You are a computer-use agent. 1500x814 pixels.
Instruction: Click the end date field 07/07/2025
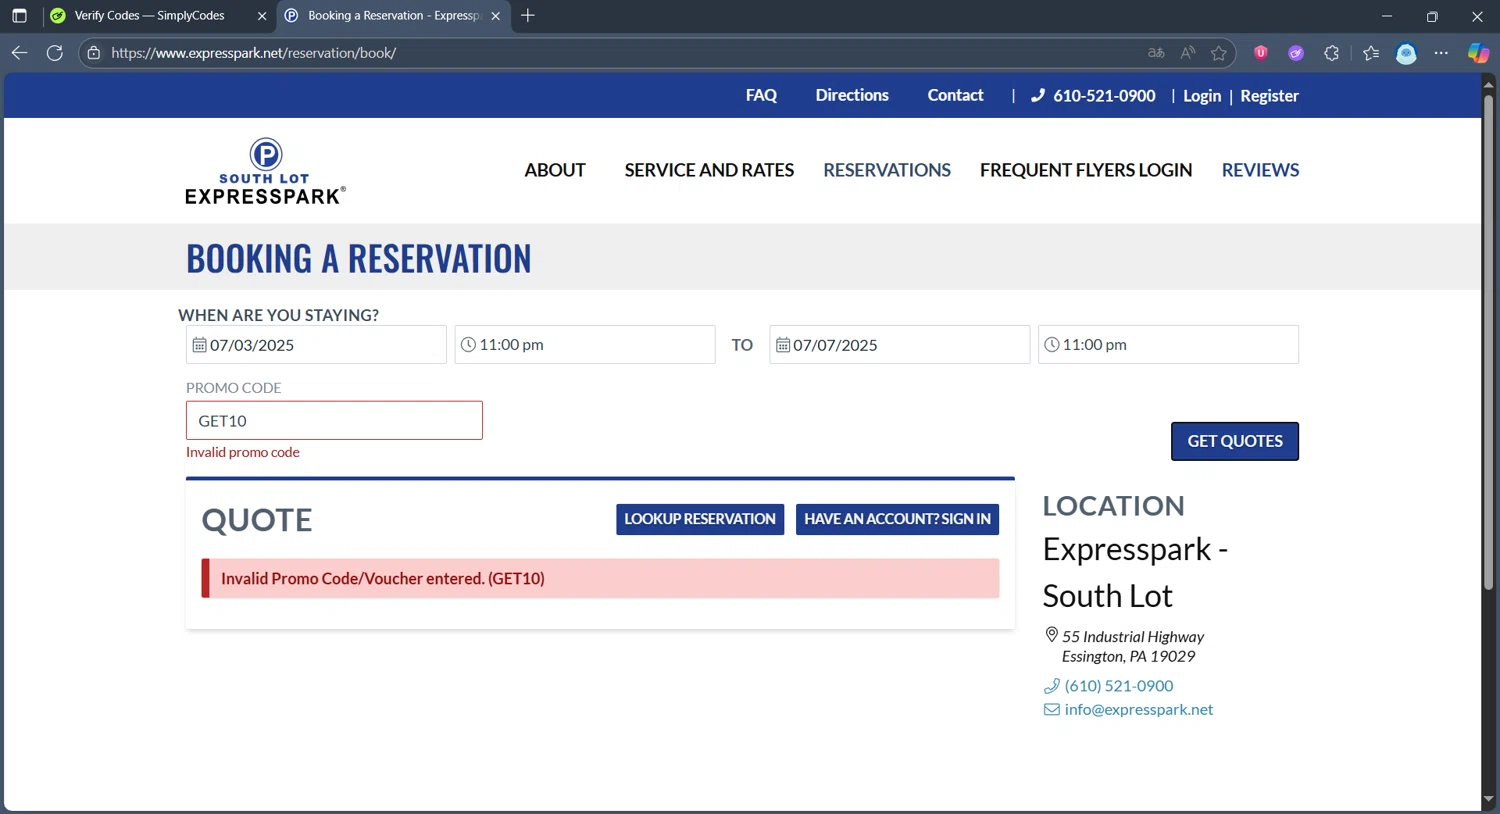tap(899, 345)
